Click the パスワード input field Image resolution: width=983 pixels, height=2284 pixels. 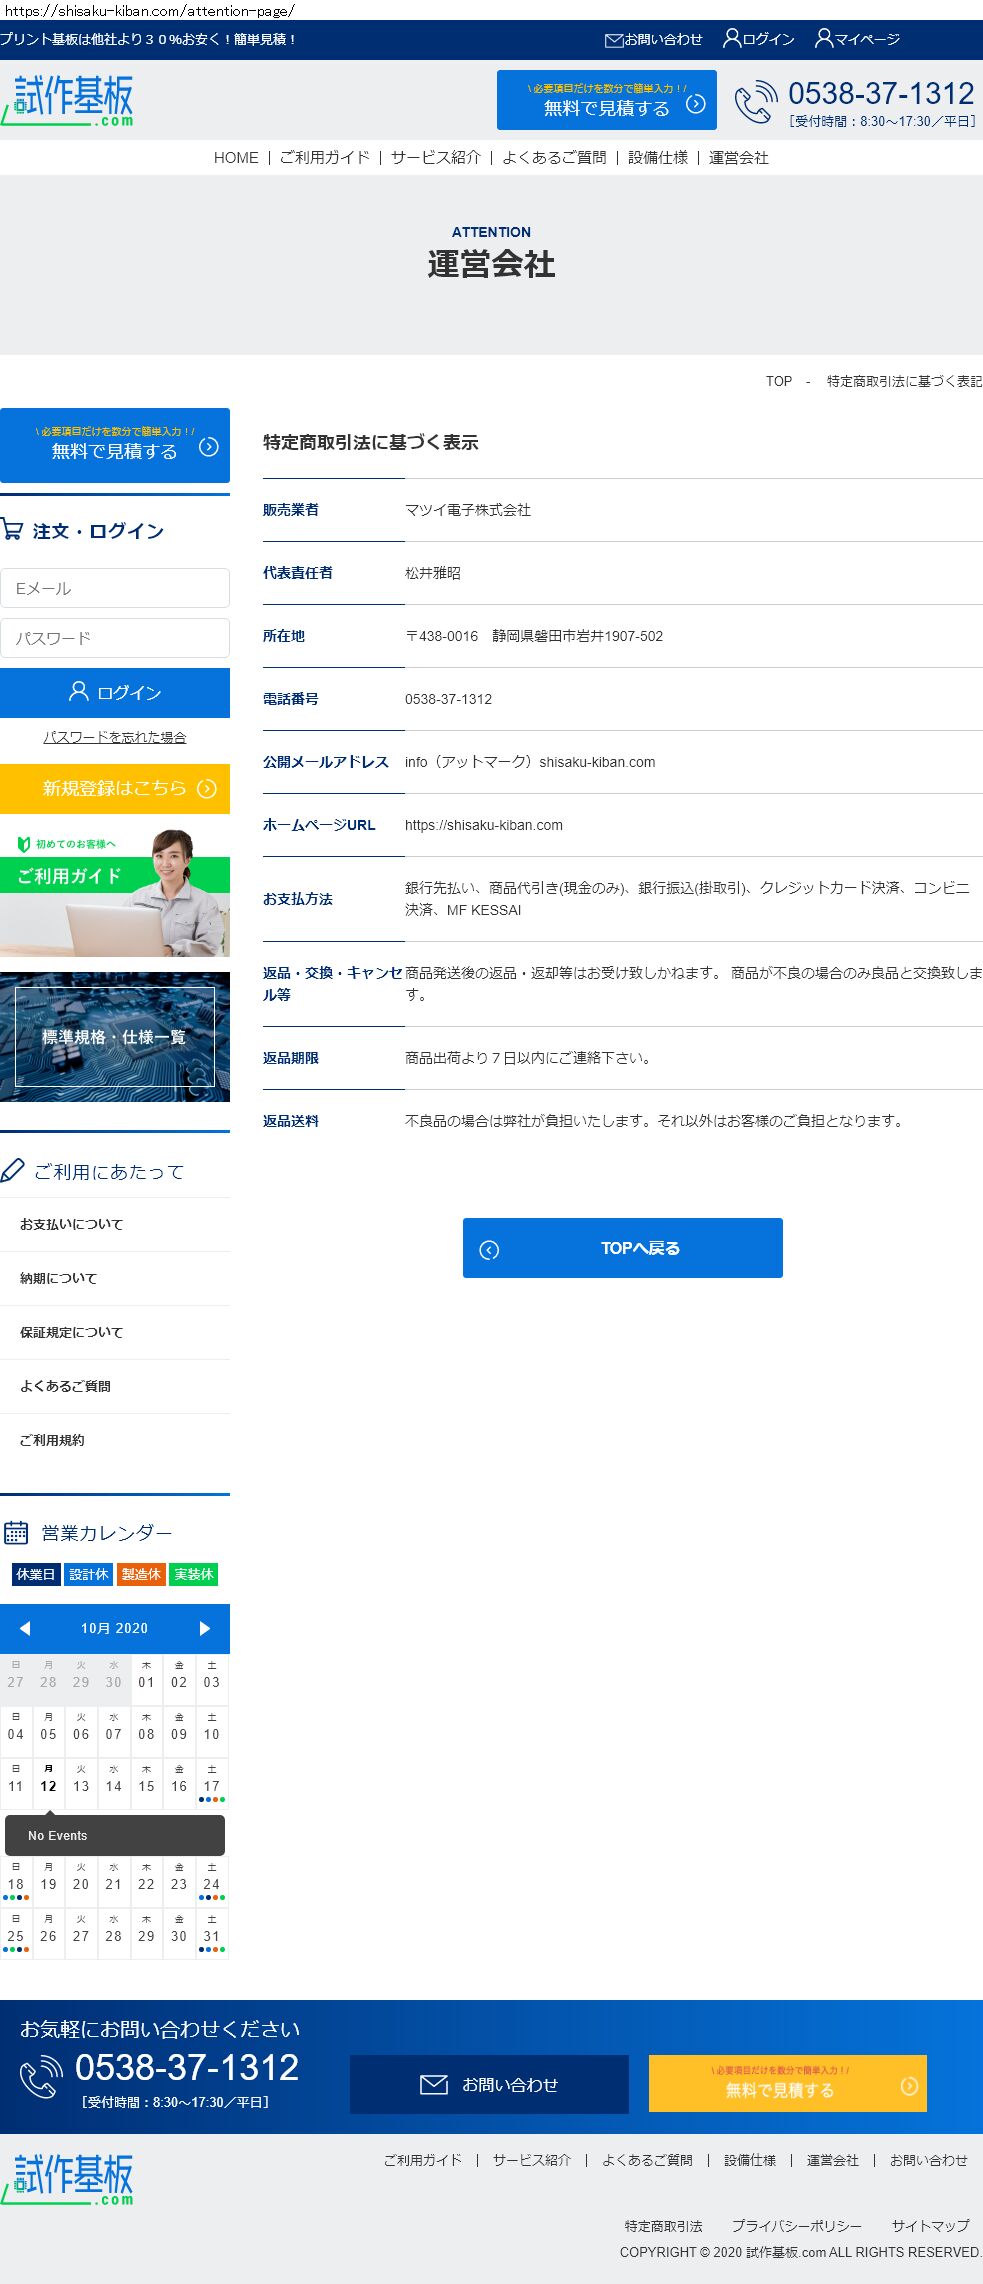point(115,638)
